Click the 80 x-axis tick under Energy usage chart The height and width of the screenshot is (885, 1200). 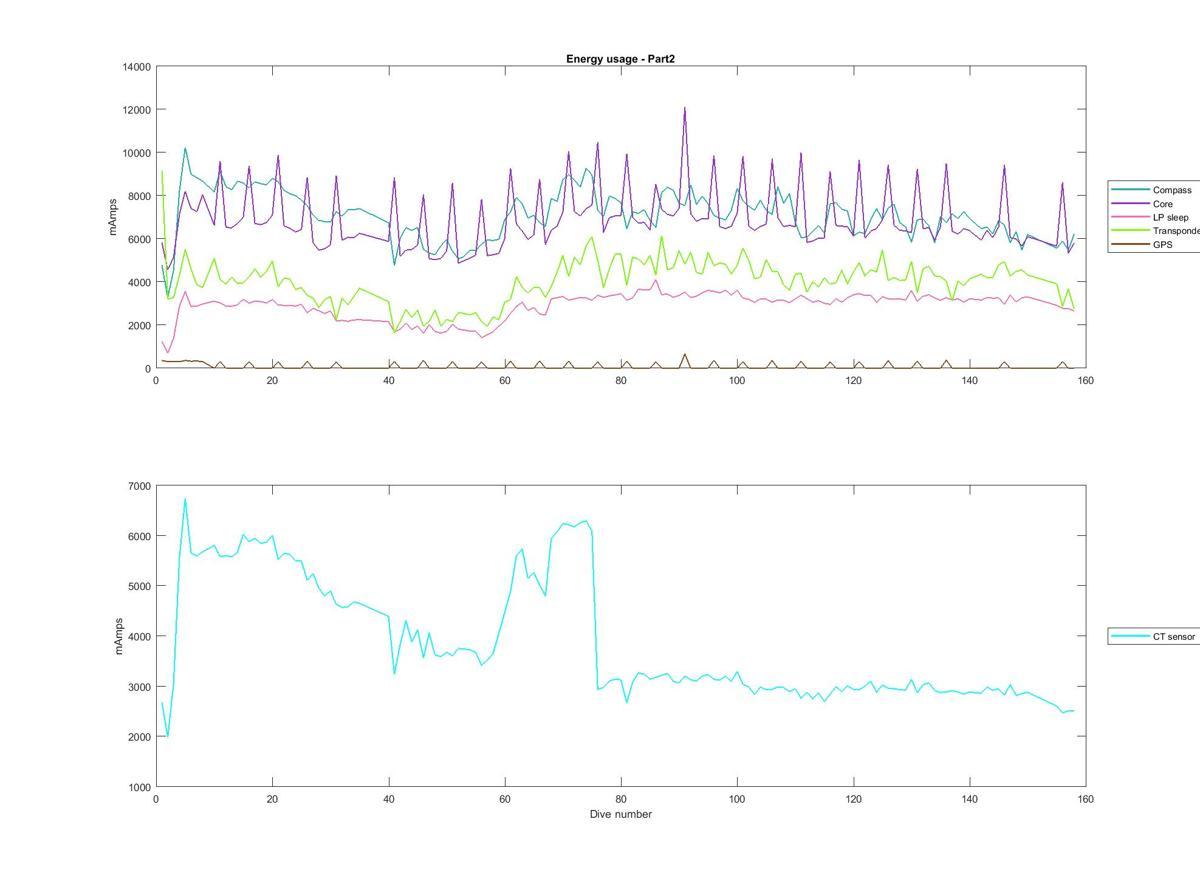[x=621, y=381]
